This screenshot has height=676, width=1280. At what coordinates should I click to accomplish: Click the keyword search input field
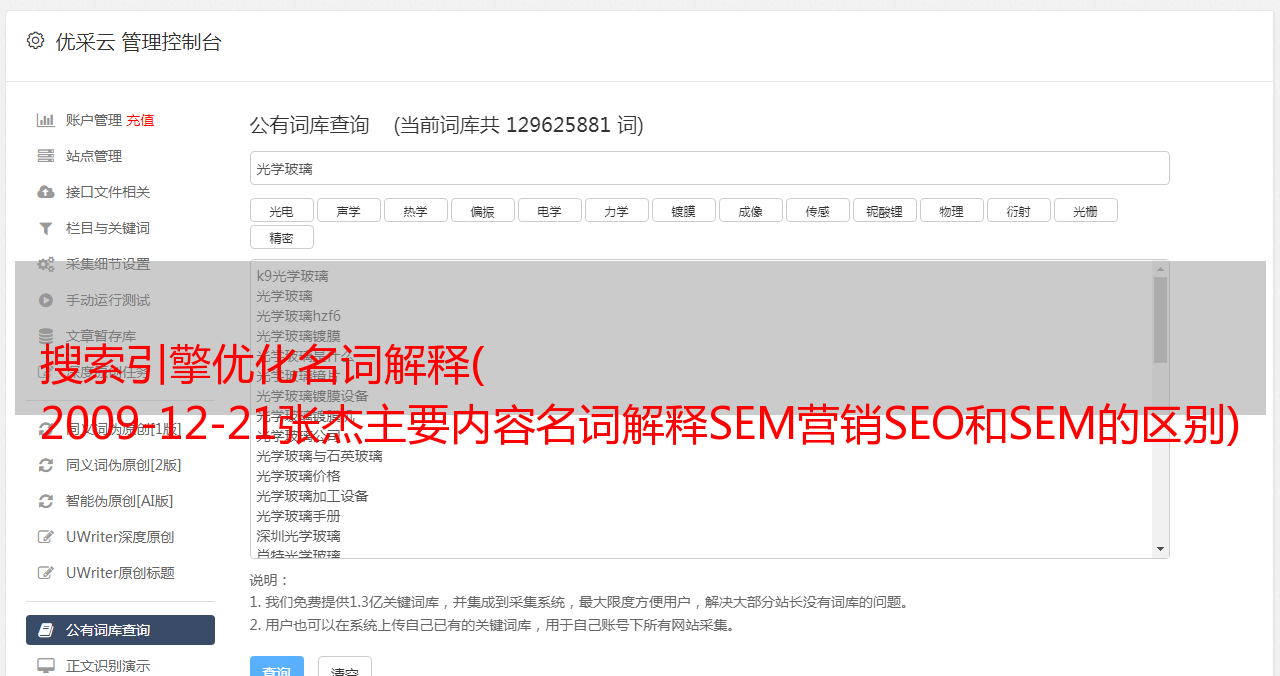(x=709, y=168)
